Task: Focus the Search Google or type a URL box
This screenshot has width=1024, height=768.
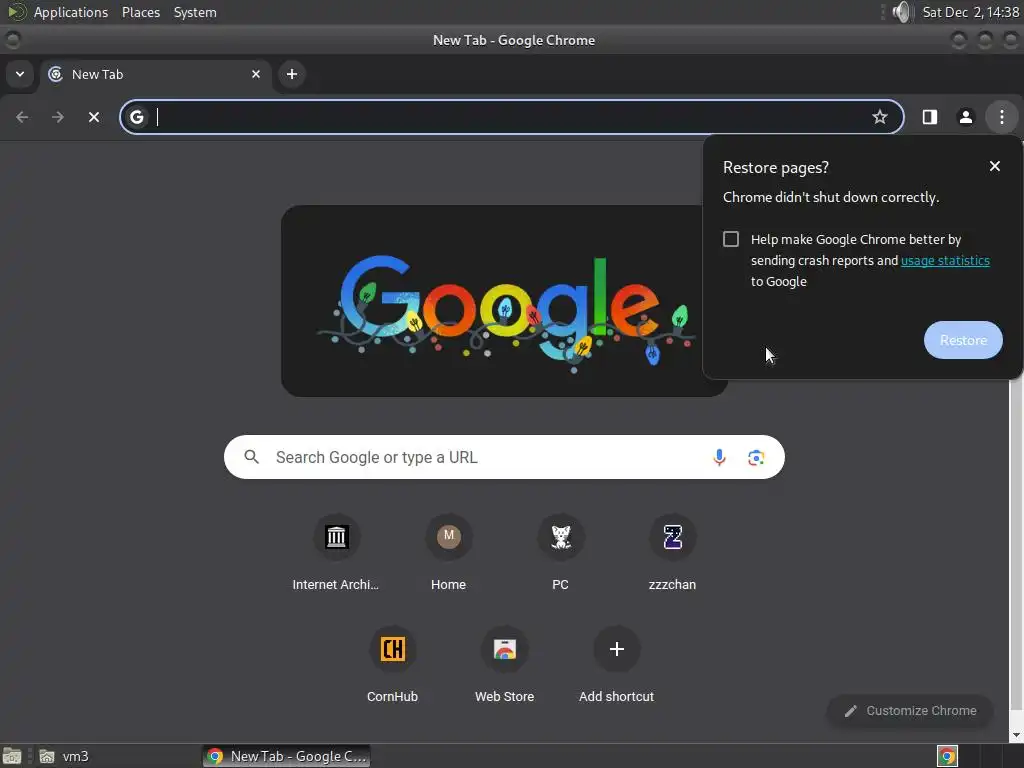Action: [x=504, y=457]
